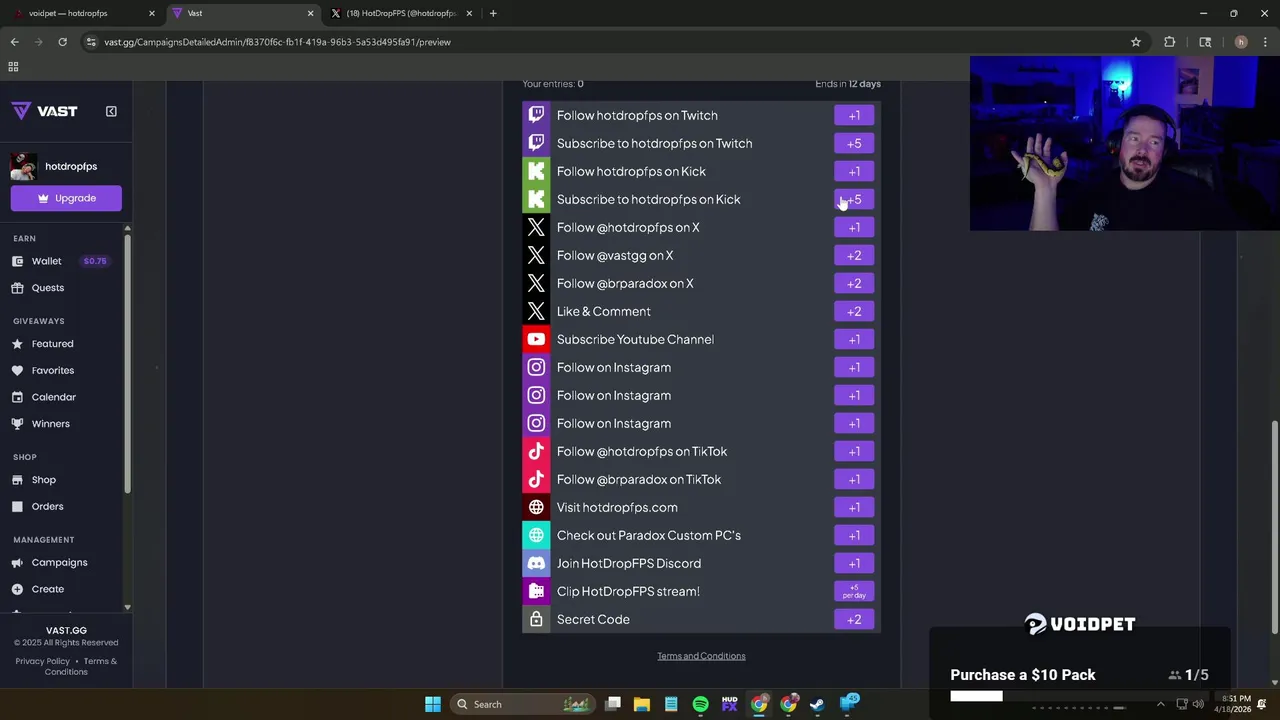This screenshot has width=1280, height=720.
Task: Click the X icon beside Follow @vastgg
Action: point(536,255)
